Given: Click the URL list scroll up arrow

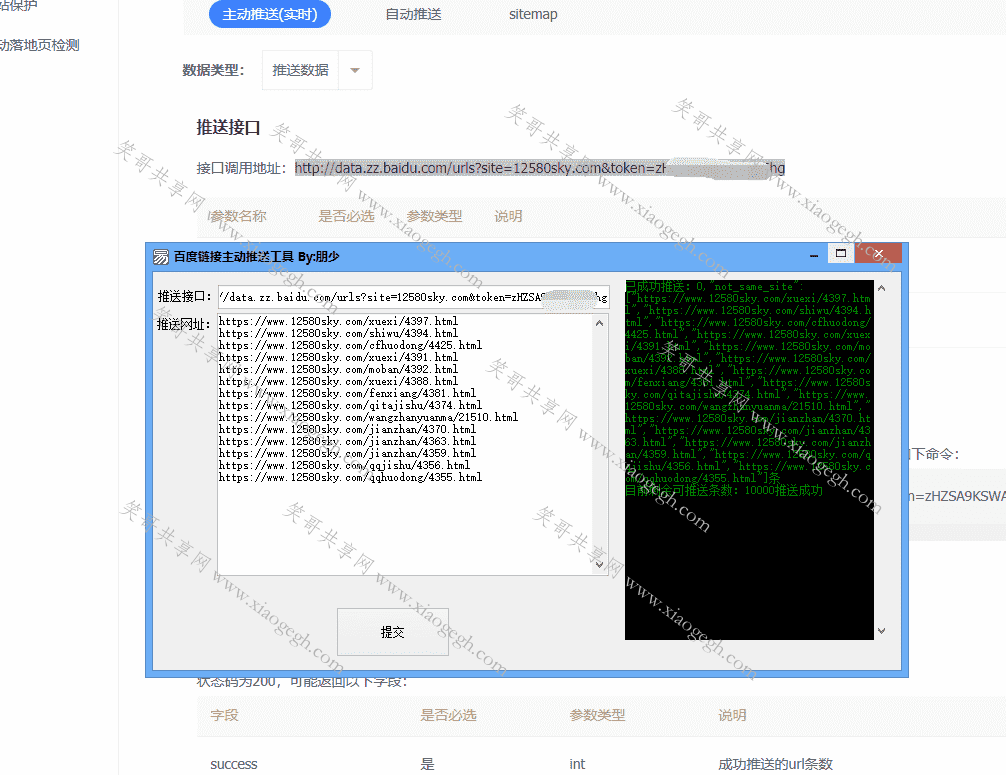Looking at the screenshot, I should point(599,323).
